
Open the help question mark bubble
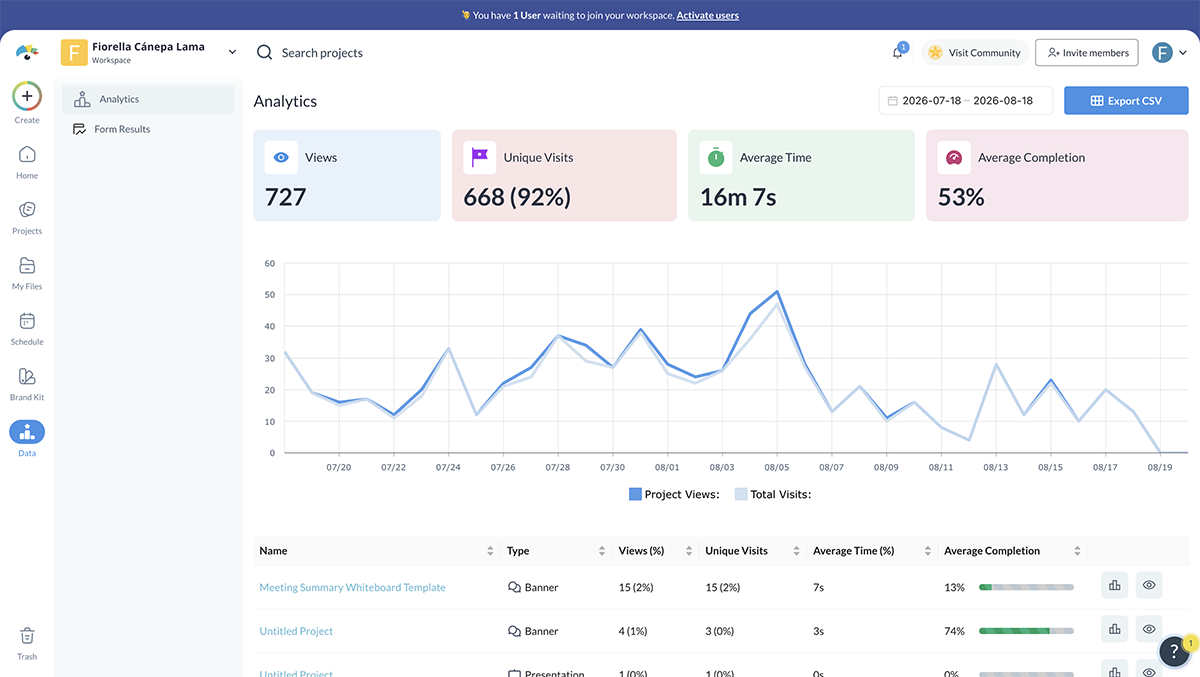(x=1174, y=651)
